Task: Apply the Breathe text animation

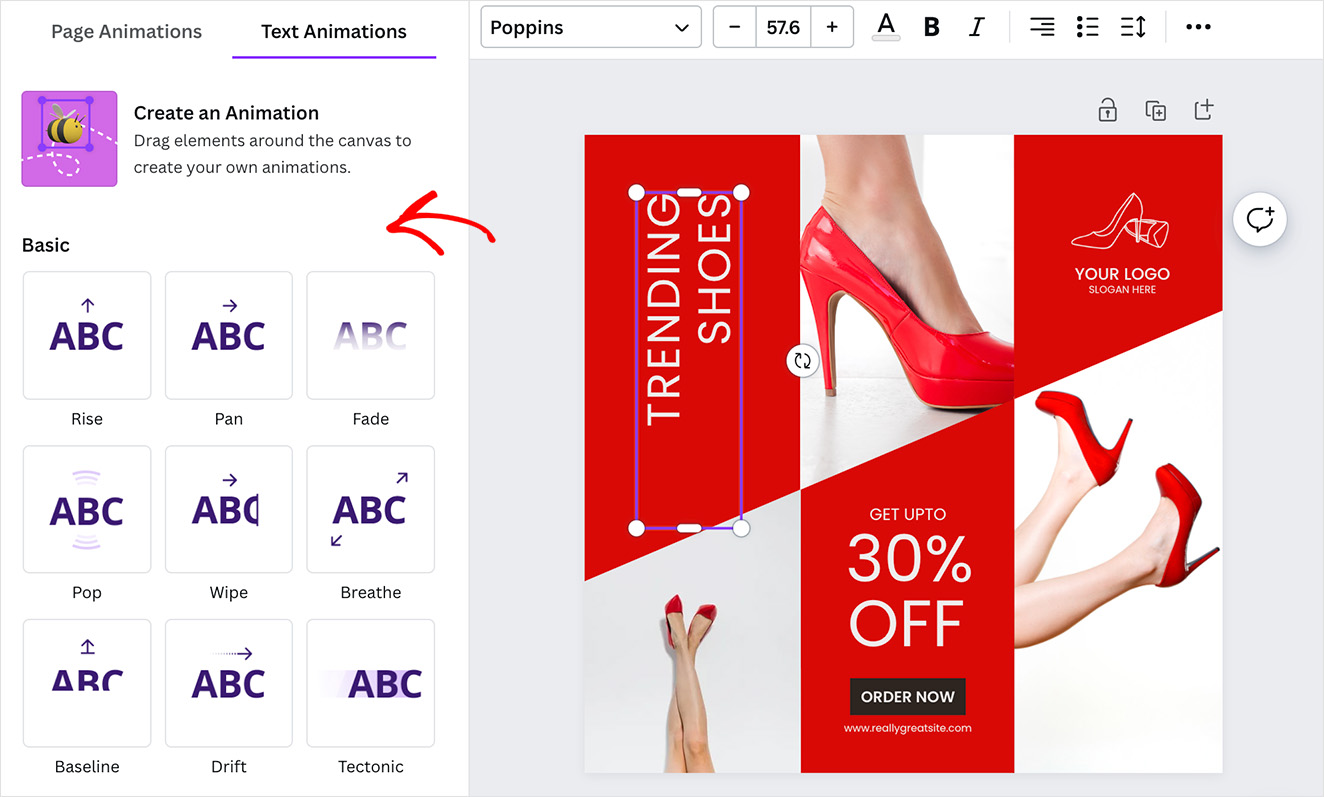Action: pos(370,510)
